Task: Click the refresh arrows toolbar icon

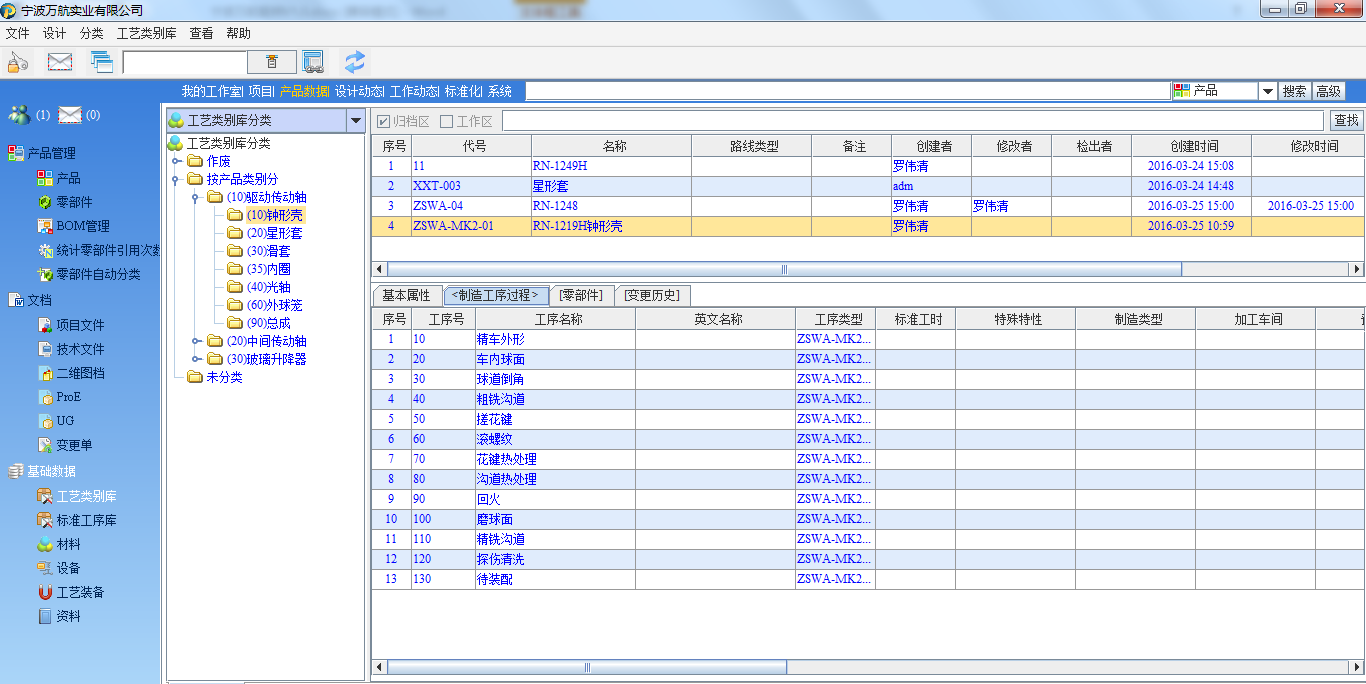Action: tap(354, 62)
